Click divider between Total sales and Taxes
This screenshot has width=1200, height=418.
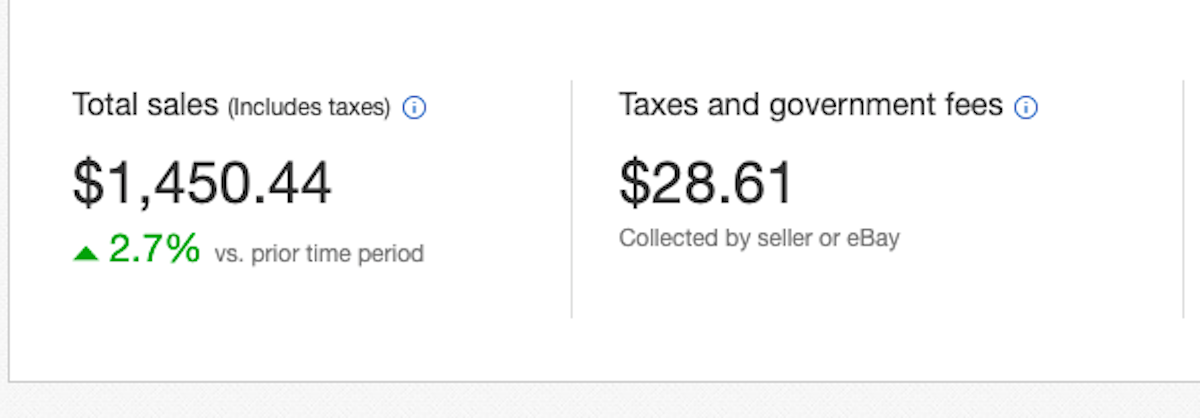(572, 199)
